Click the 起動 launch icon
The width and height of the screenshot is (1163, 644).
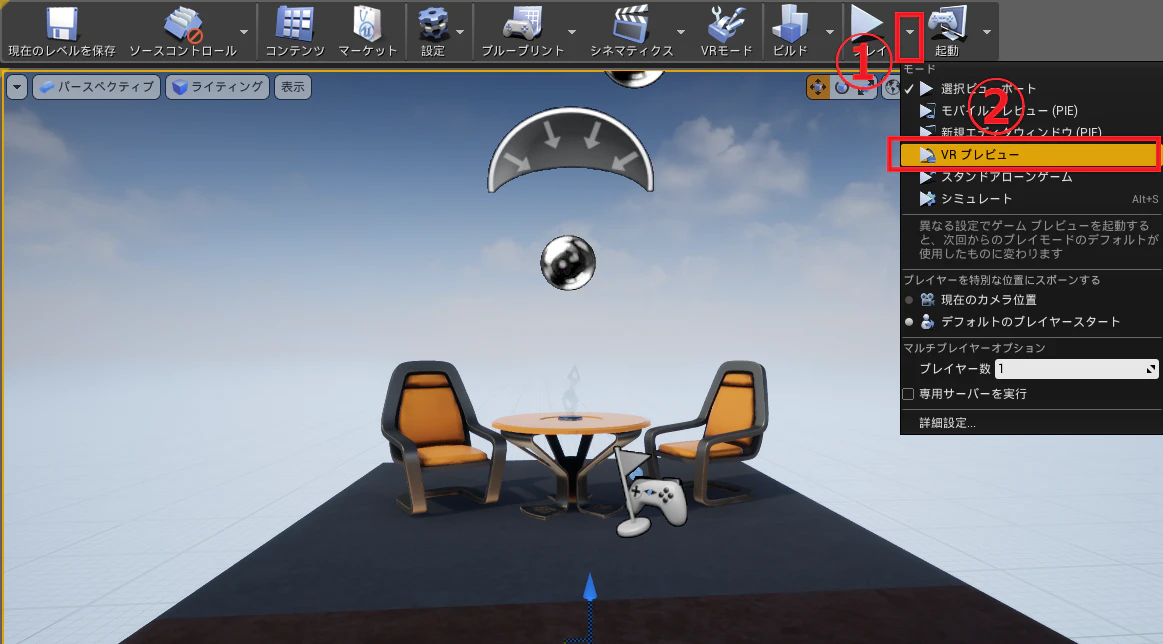947,24
